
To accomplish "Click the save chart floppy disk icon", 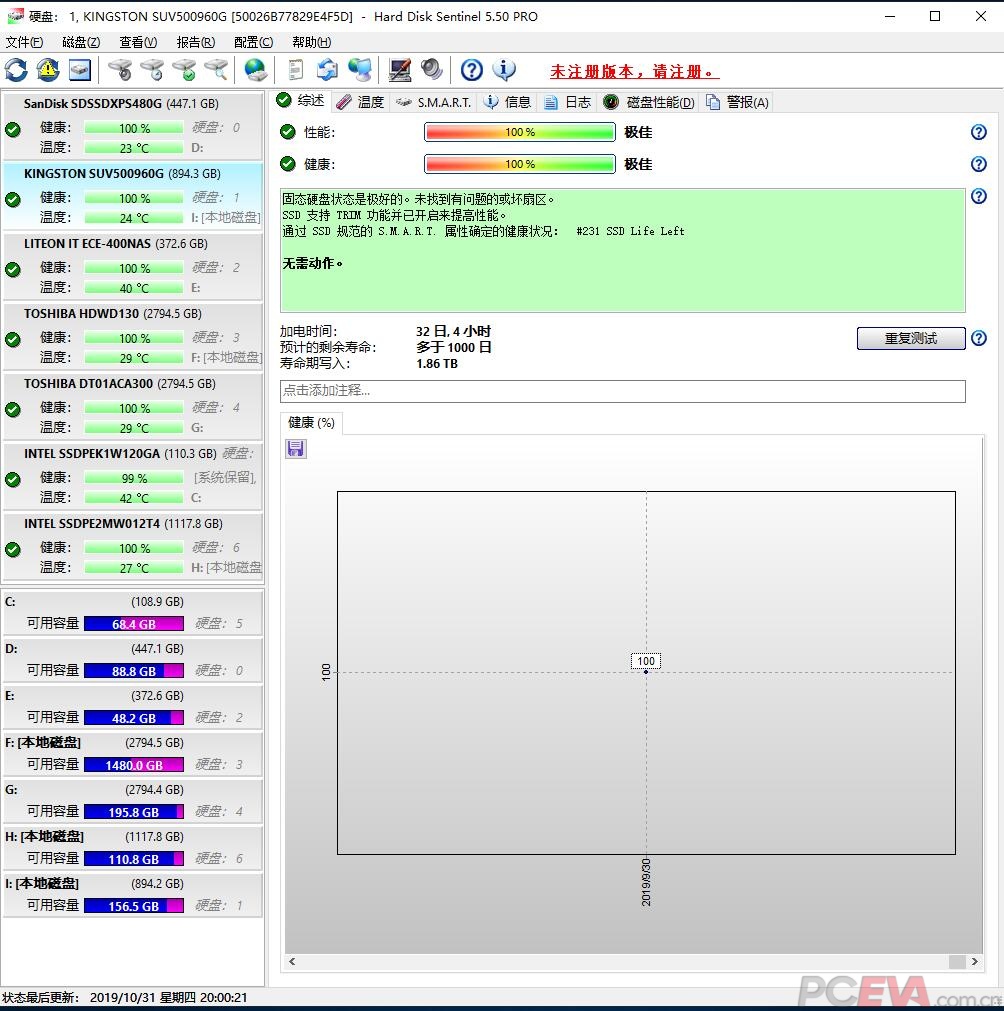I will [x=296, y=449].
